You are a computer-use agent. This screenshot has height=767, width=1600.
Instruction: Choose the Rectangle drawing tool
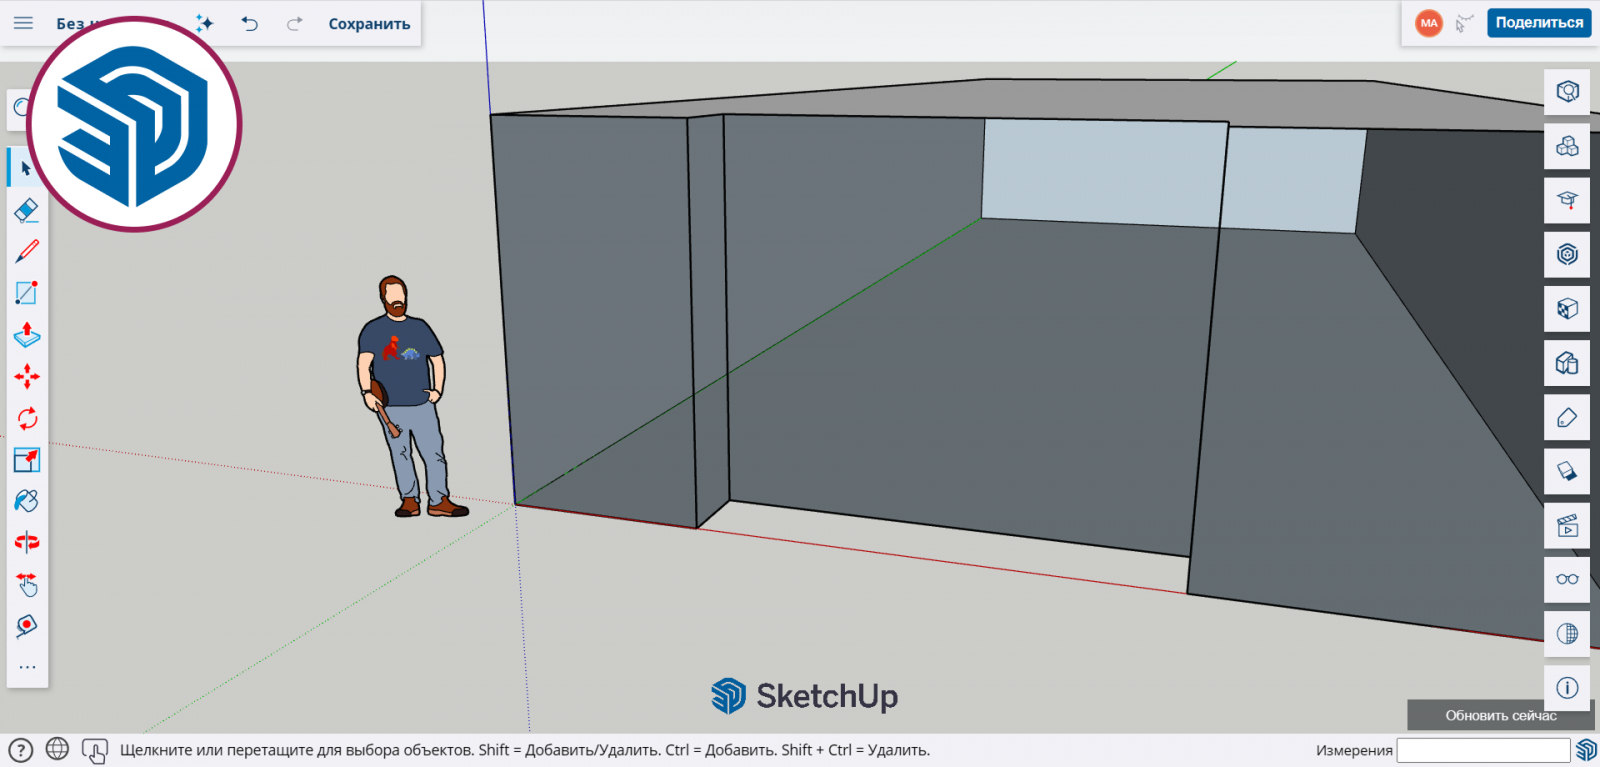(x=27, y=293)
